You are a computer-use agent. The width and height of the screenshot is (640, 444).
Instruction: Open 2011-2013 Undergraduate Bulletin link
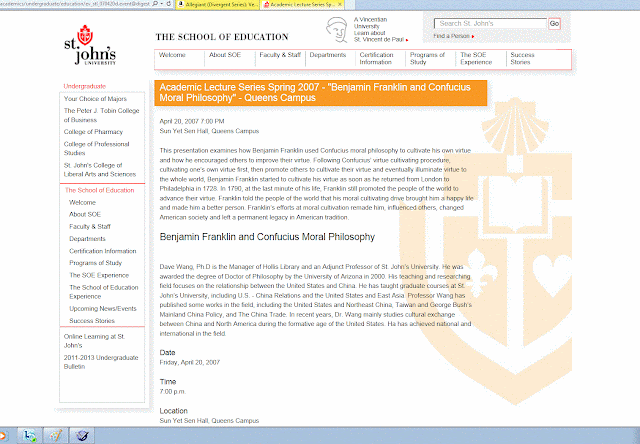101,362
